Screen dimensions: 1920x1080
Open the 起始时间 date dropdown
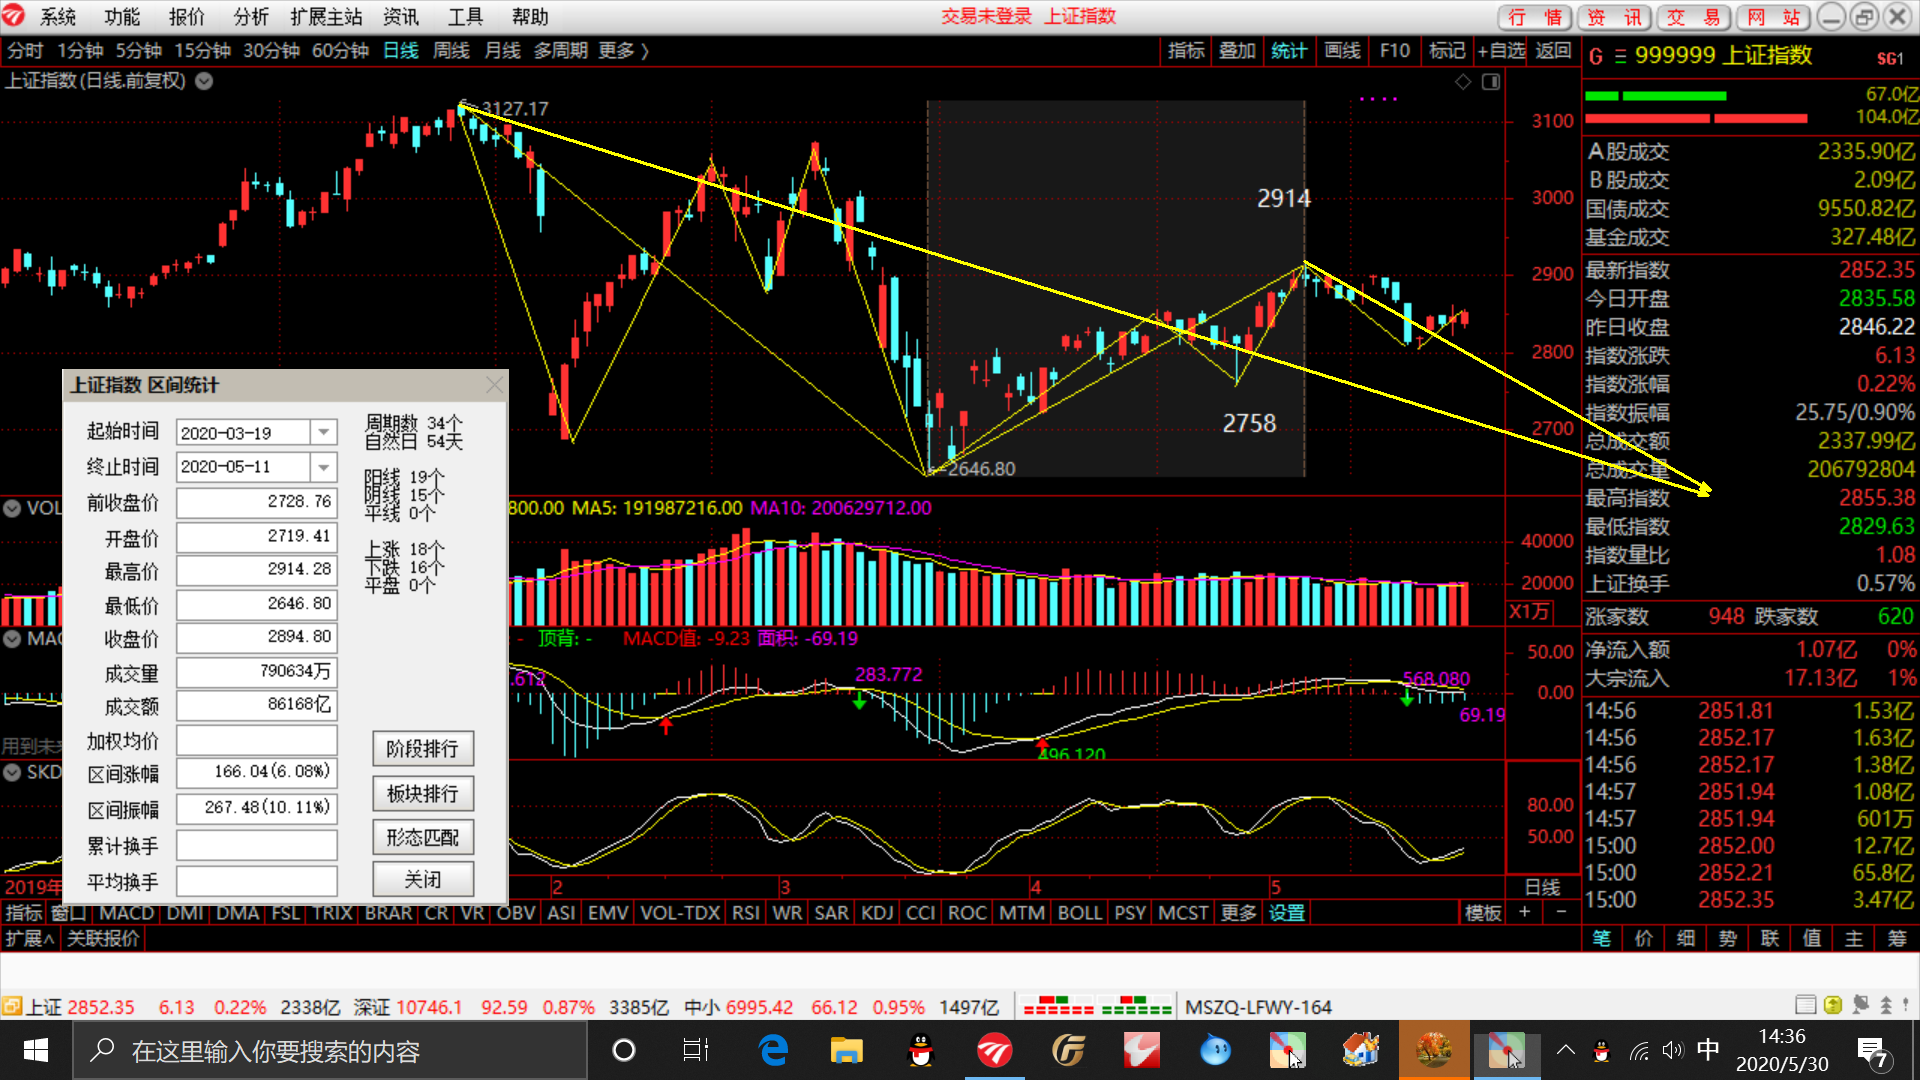pyautogui.click(x=323, y=432)
